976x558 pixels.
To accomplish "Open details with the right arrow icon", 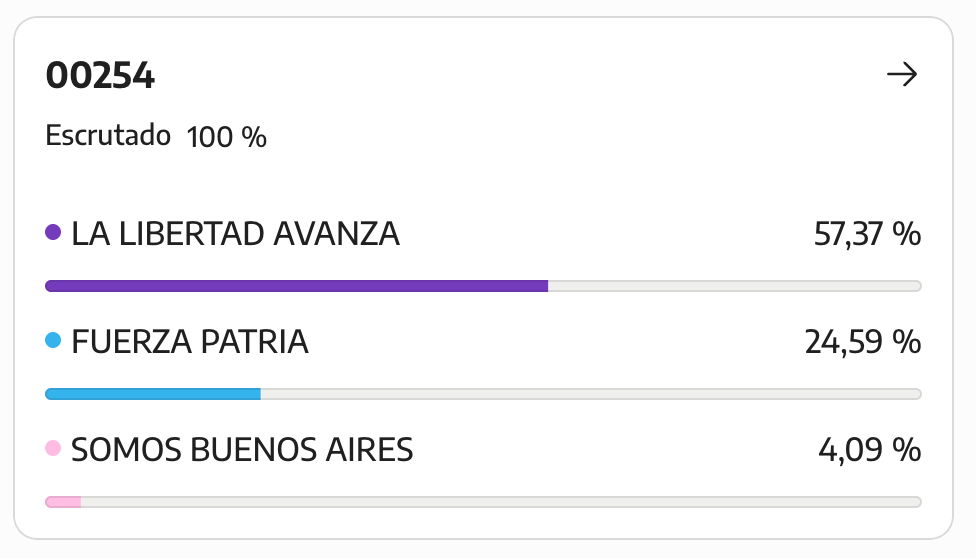I will pos(902,75).
